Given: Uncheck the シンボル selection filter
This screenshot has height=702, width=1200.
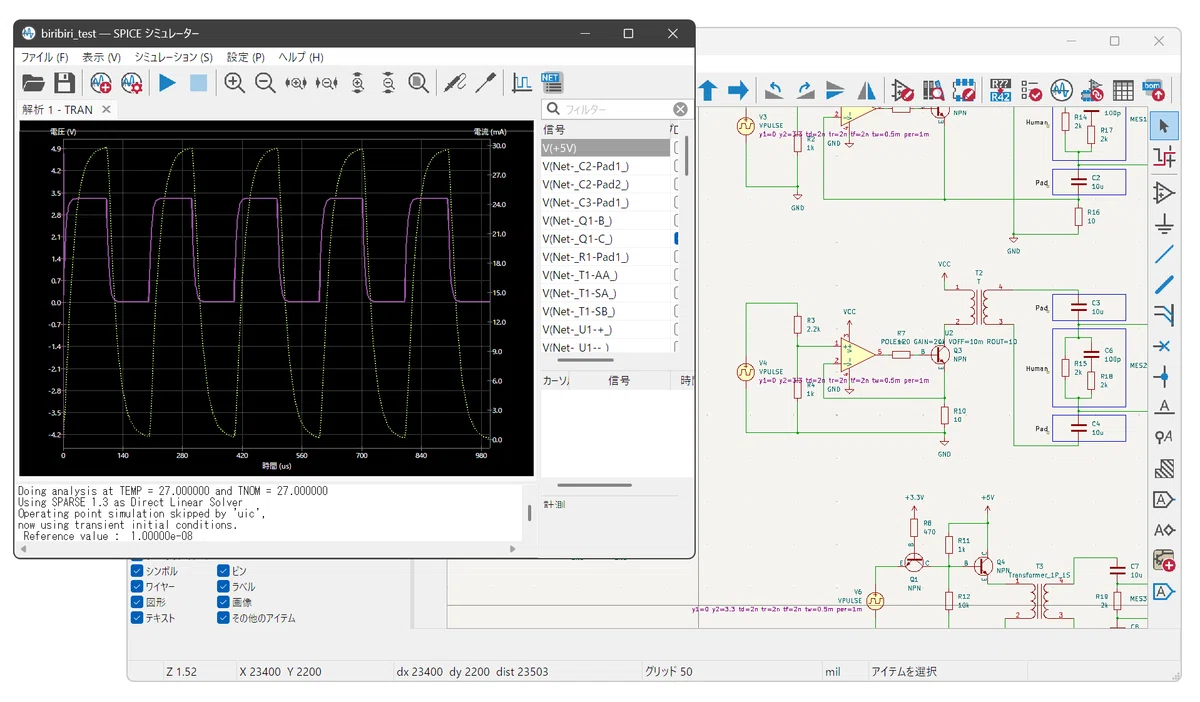Looking at the screenshot, I should tap(137, 571).
